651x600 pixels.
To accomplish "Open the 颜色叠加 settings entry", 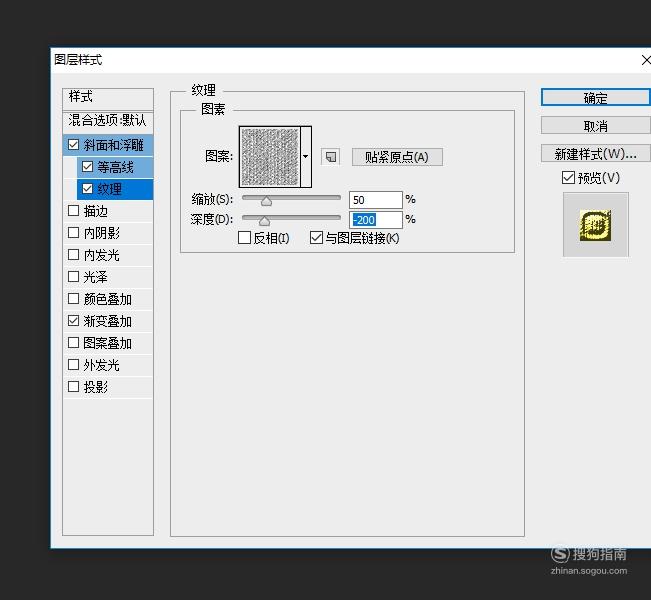I will point(108,299).
